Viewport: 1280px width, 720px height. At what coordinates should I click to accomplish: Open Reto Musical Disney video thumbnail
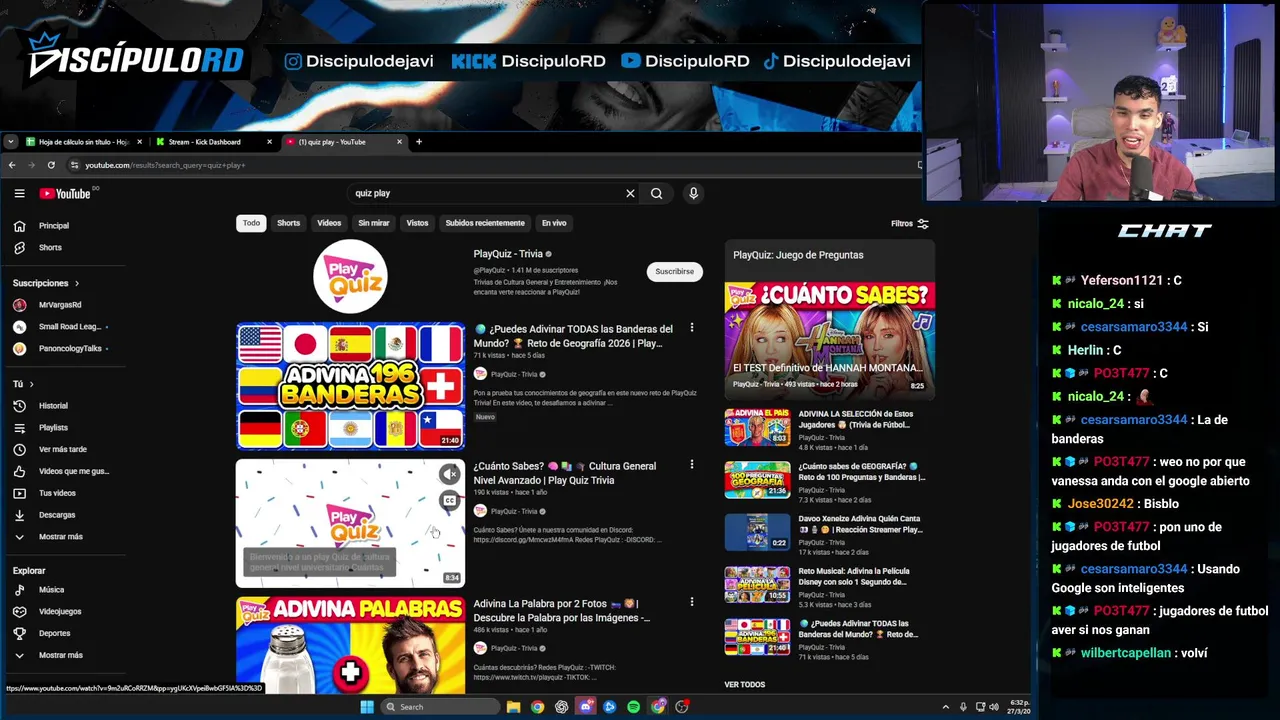[757, 584]
